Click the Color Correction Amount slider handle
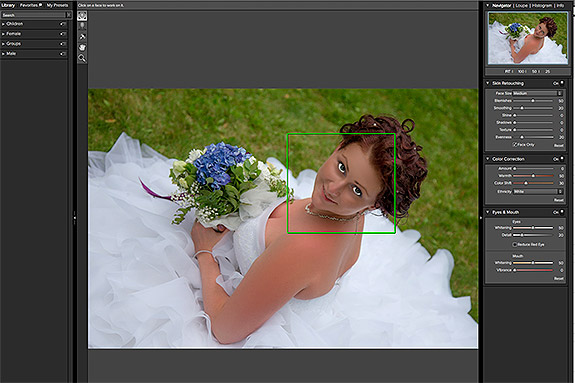Screen dimensions: 575x383 [514, 168]
